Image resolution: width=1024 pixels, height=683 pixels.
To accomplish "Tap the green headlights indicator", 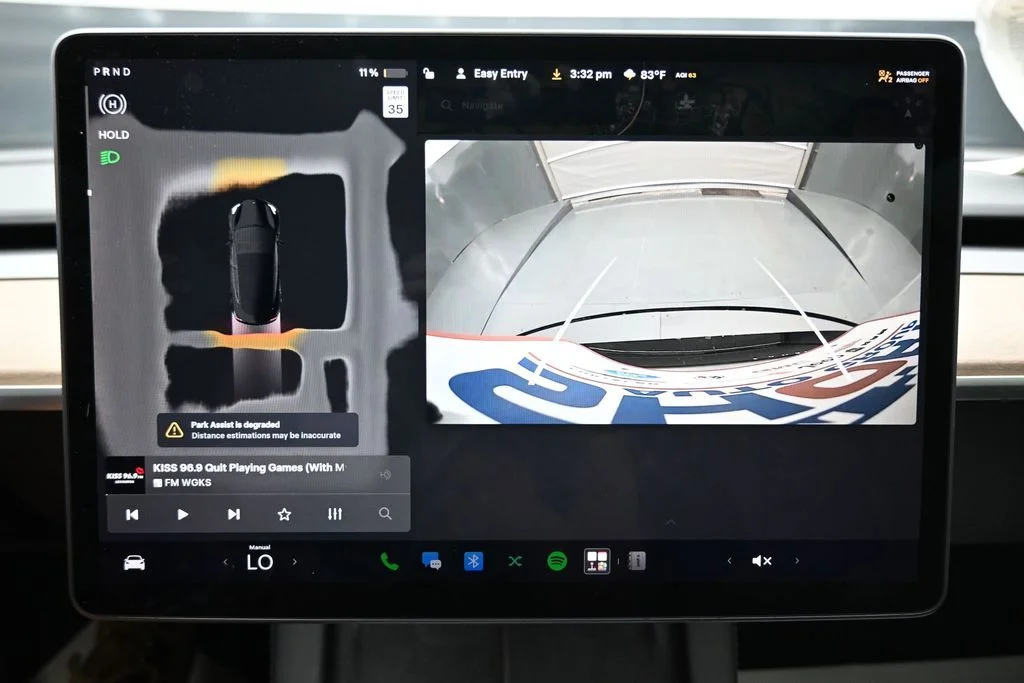I will (110, 157).
